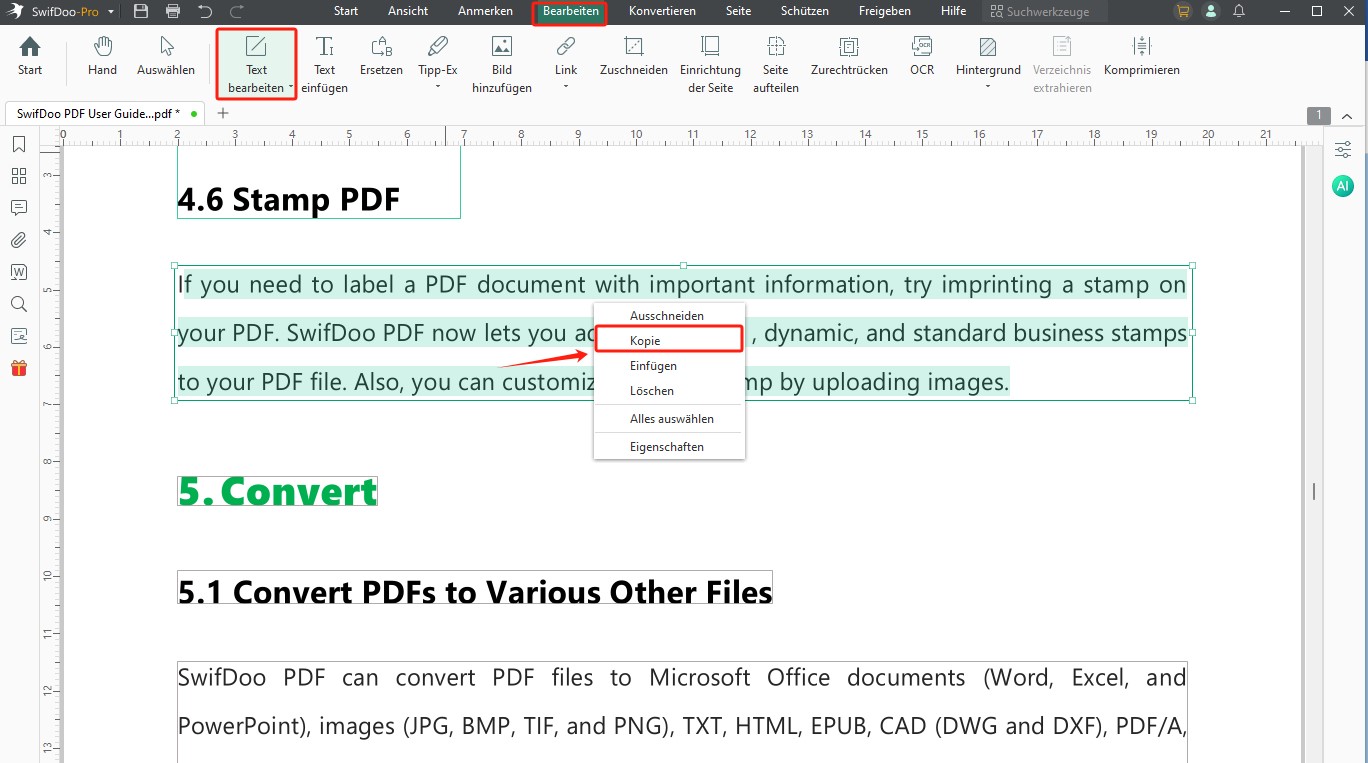Click the shopping cart icon

[x=1184, y=11]
